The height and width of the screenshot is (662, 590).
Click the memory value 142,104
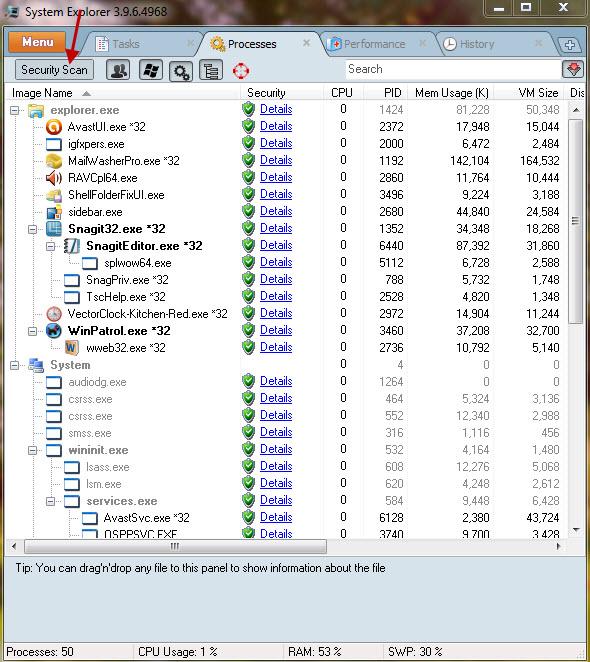point(469,161)
